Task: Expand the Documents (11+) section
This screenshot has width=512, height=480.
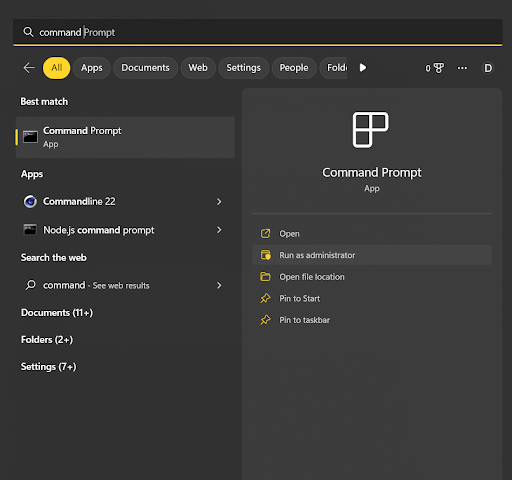Action: click(x=57, y=313)
